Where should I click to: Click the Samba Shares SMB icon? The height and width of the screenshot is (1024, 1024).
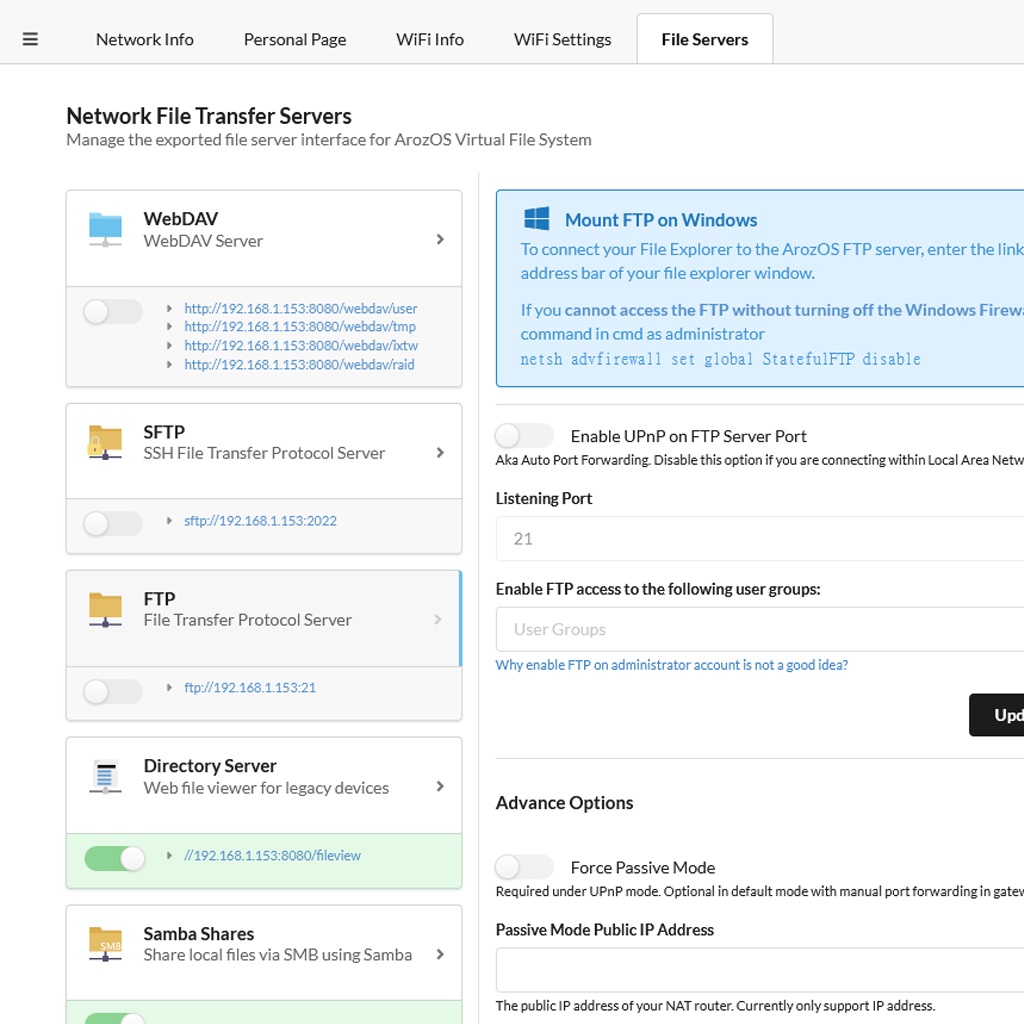coord(105,944)
